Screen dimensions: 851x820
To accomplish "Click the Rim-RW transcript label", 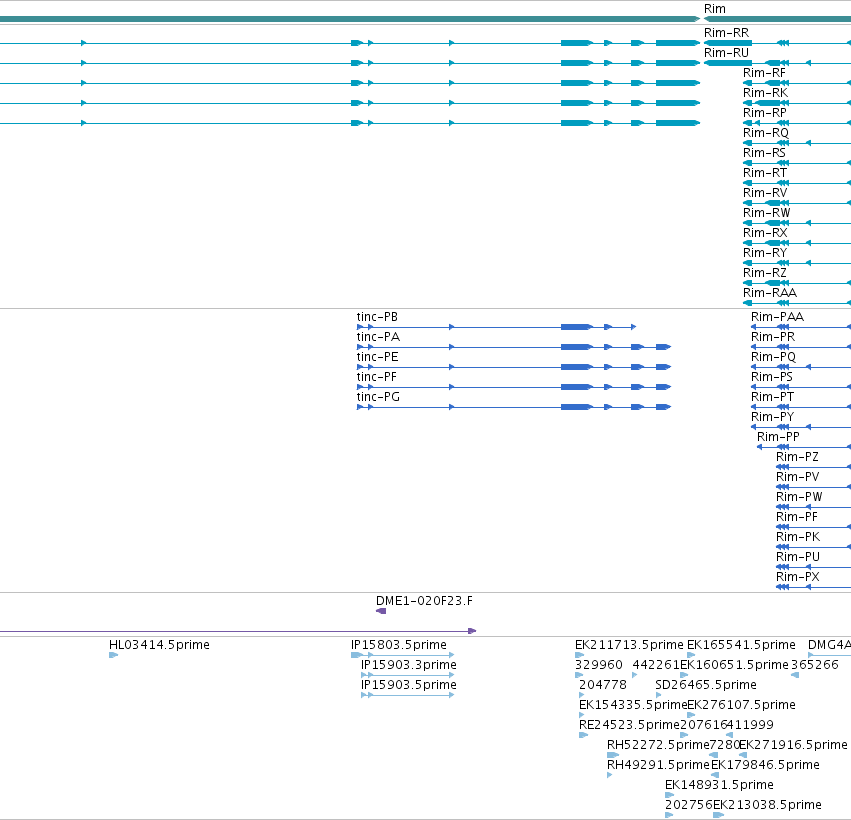I will pyautogui.click(x=766, y=213).
